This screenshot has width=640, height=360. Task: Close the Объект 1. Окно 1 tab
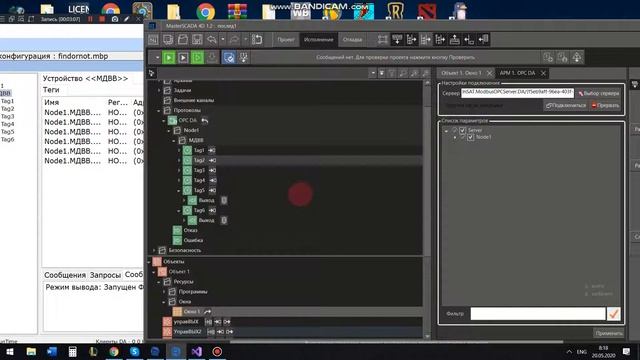tap(489, 73)
